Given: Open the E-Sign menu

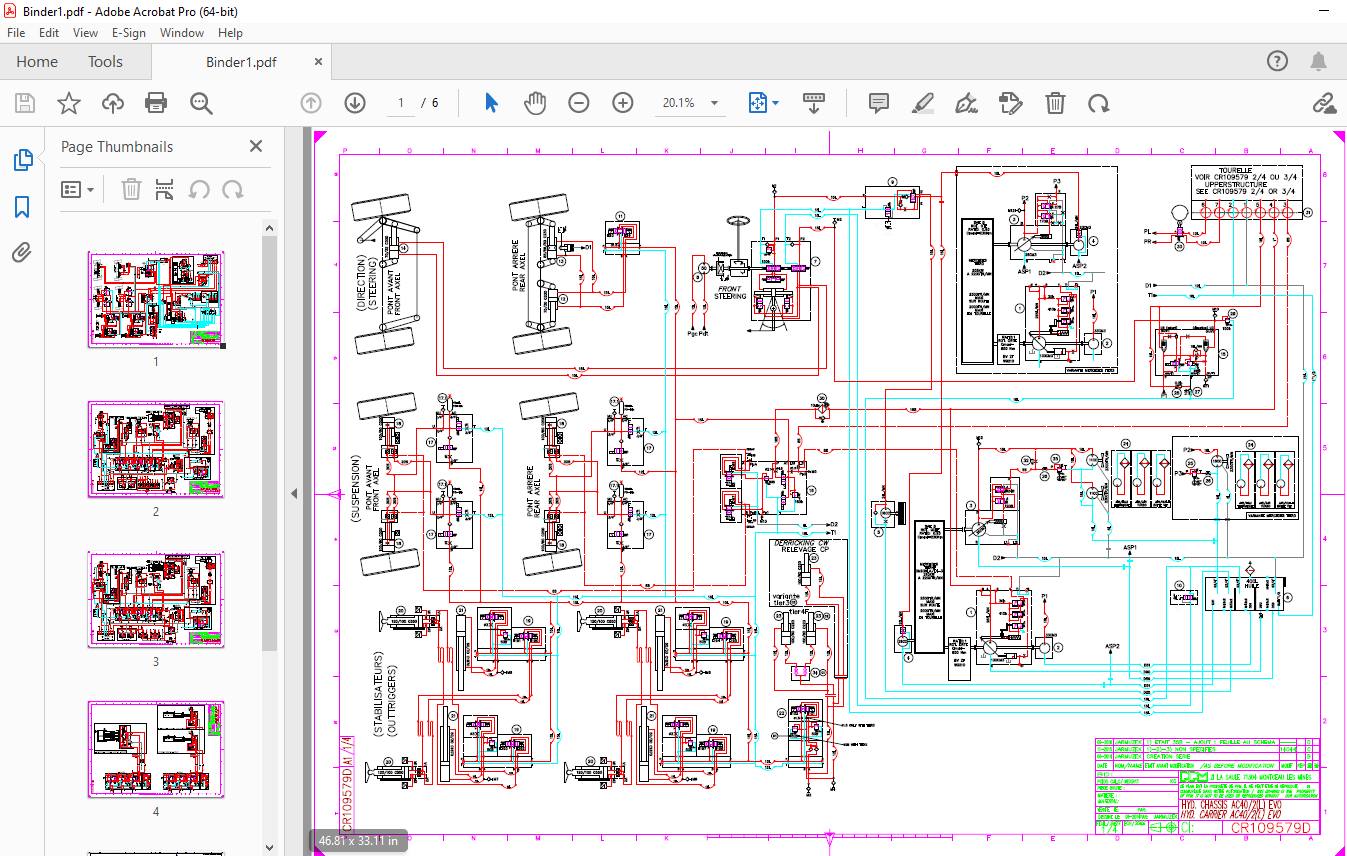Looking at the screenshot, I should (128, 33).
